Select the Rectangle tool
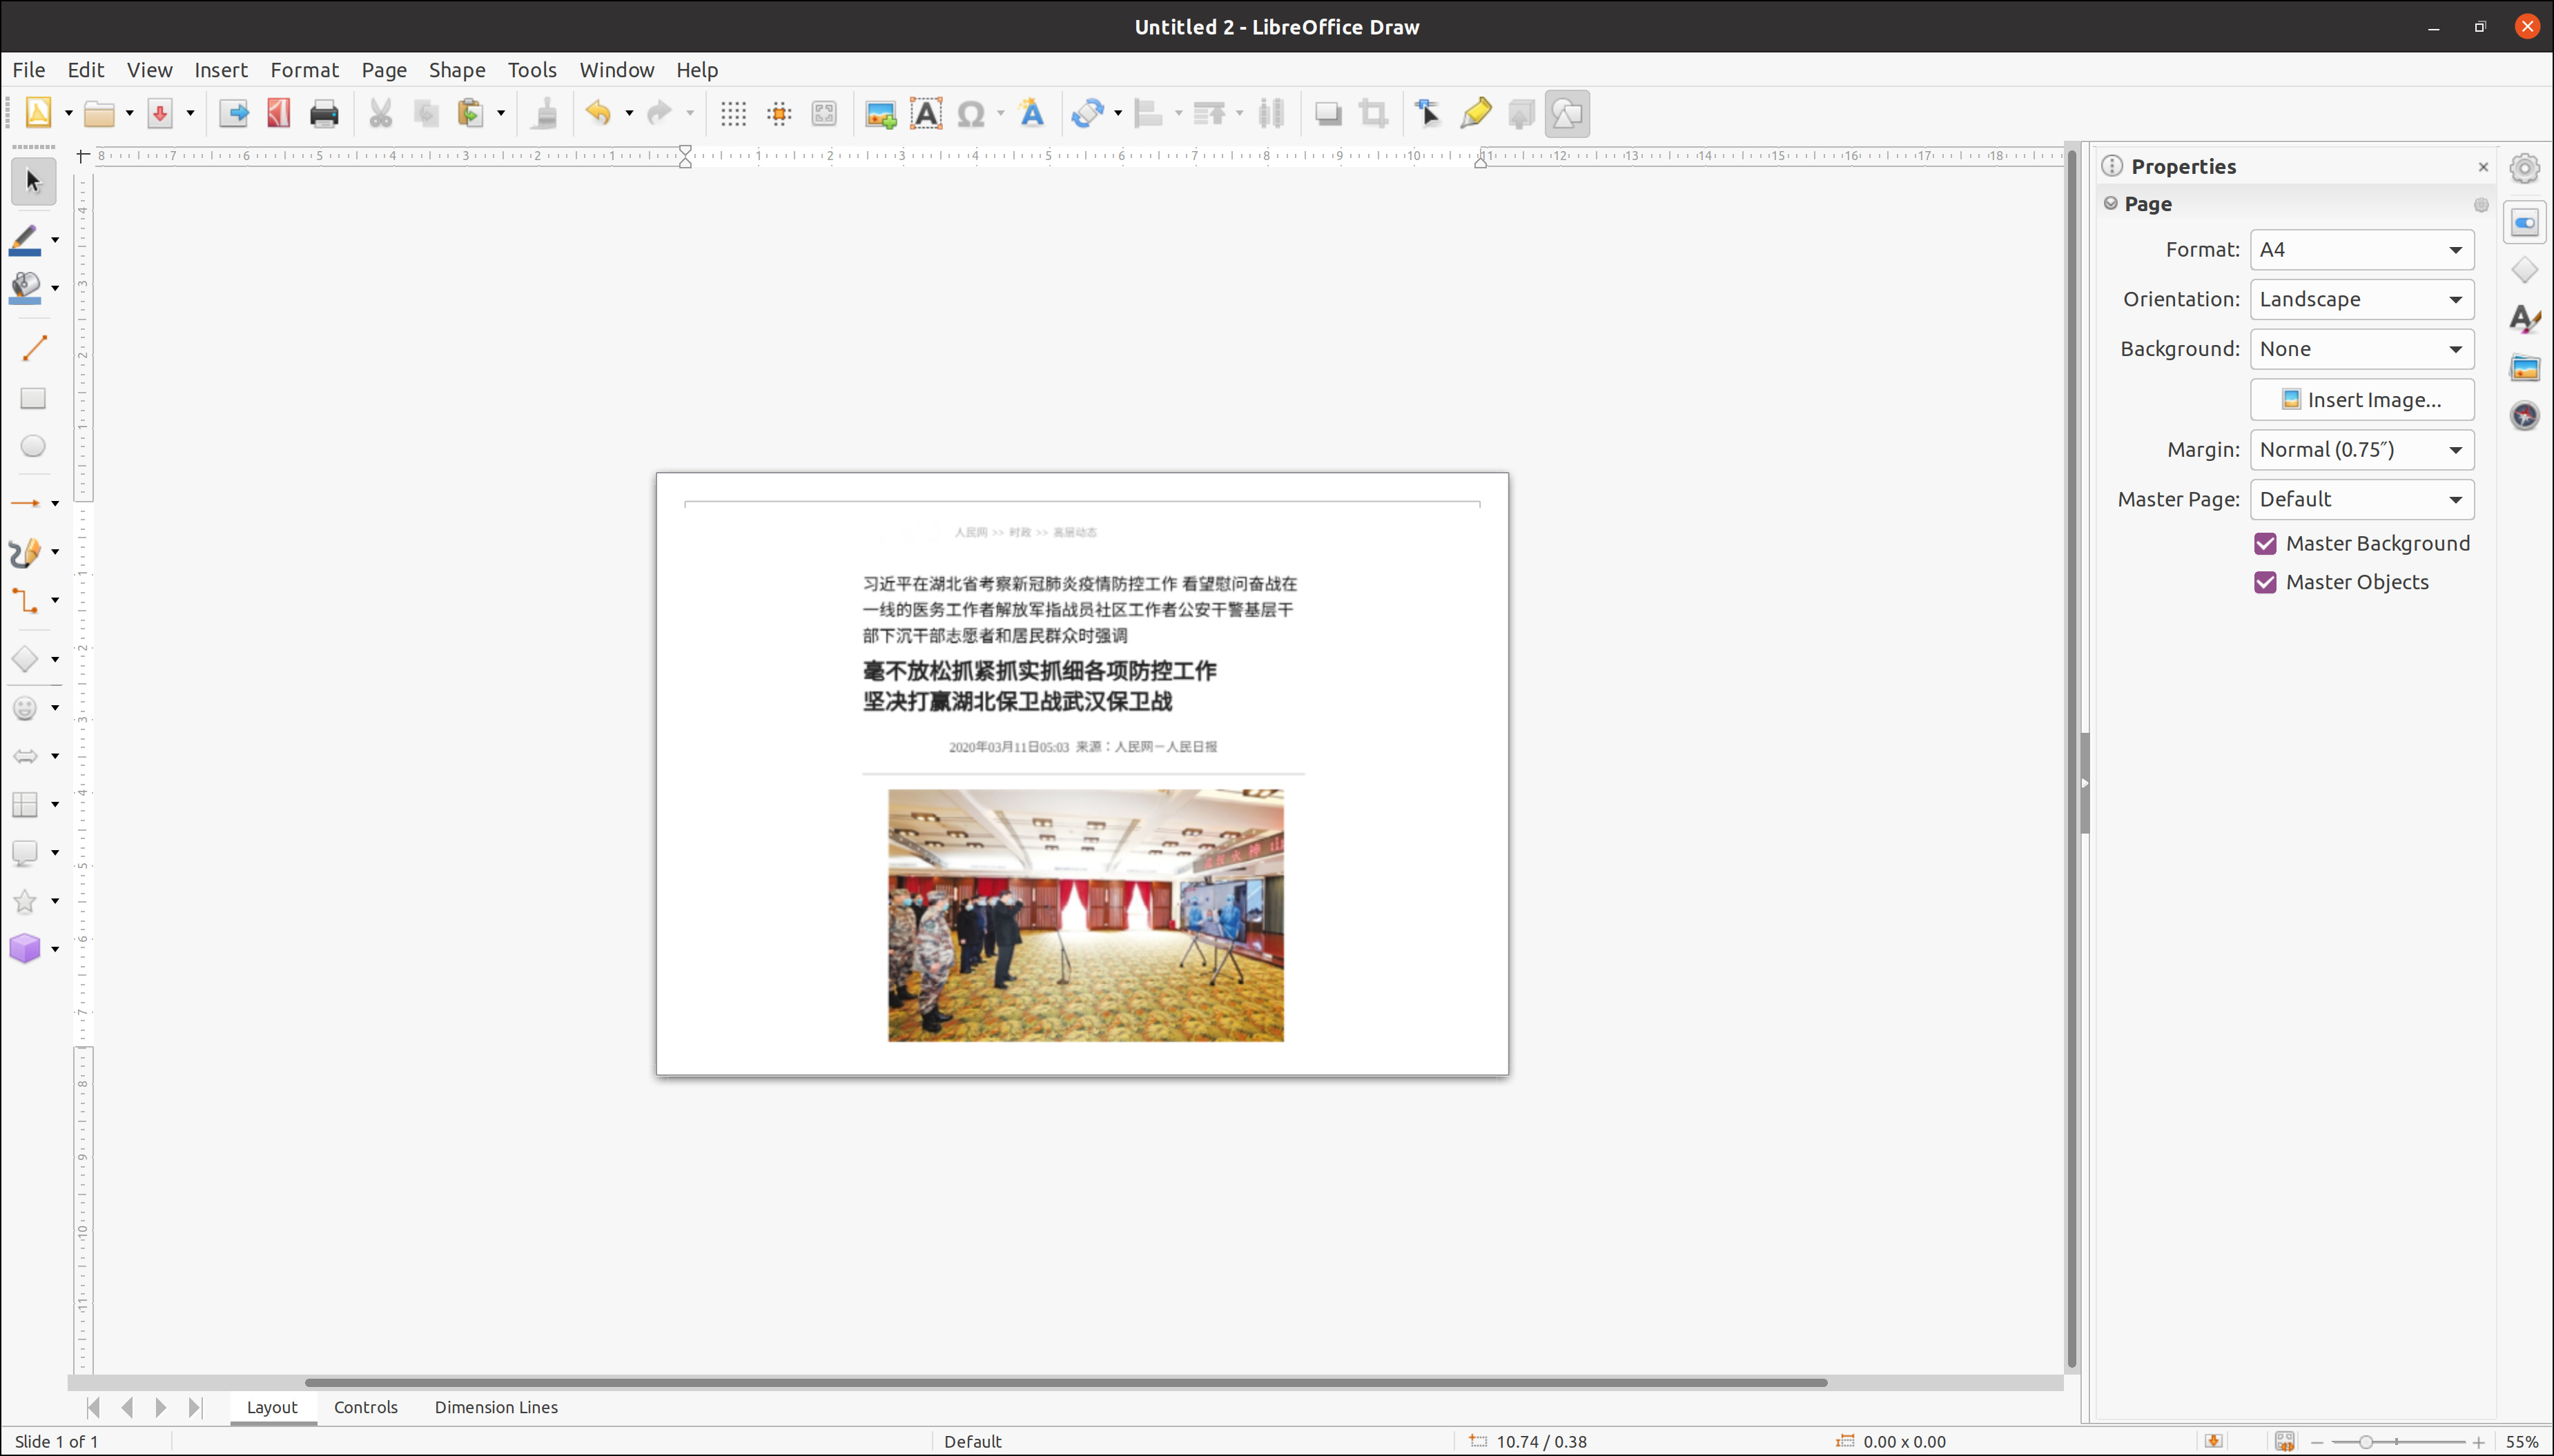Viewport: 2554px width, 1456px height. (33, 398)
